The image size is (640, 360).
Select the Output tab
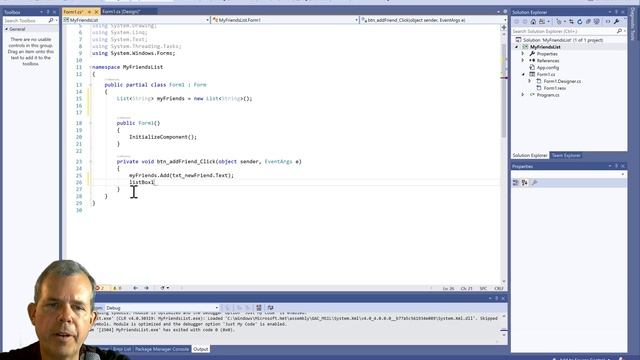click(200, 349)
